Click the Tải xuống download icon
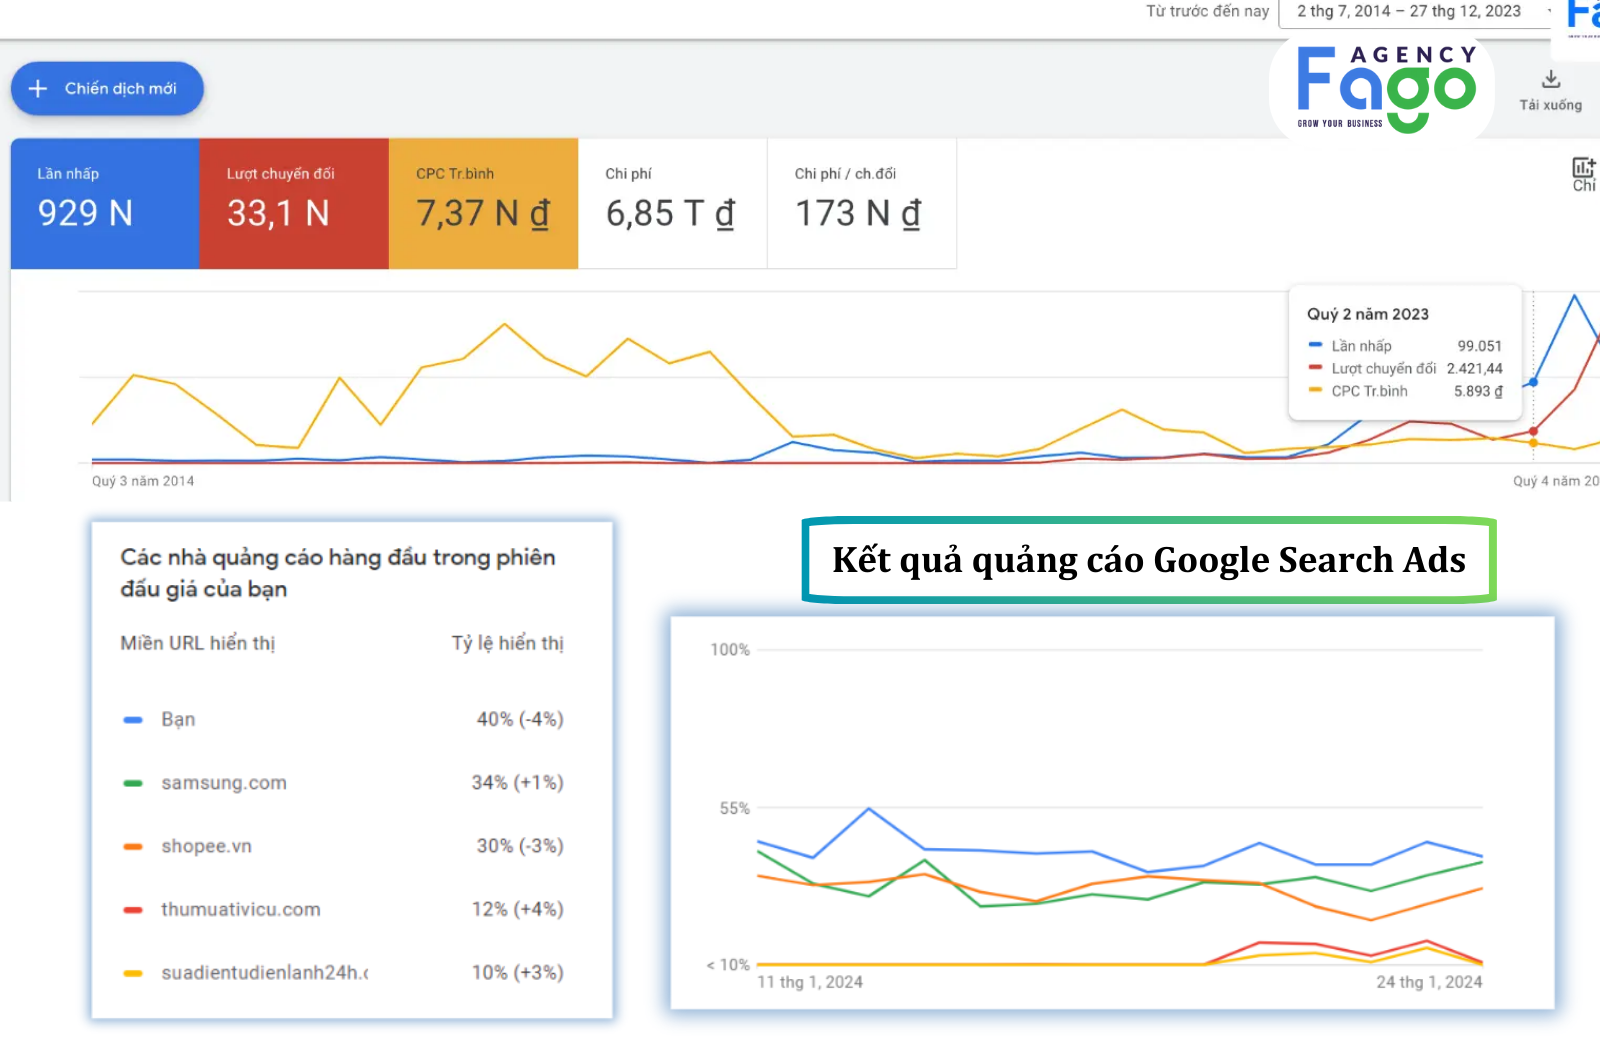Screen dimensions: 1600x1050 [1550, 80]
